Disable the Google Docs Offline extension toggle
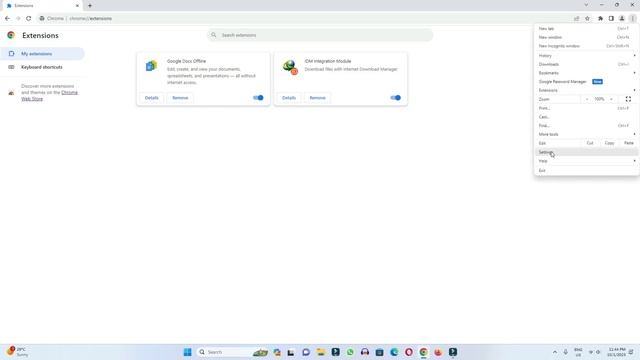Screen dimensions: 640x360 coord(258,98)
